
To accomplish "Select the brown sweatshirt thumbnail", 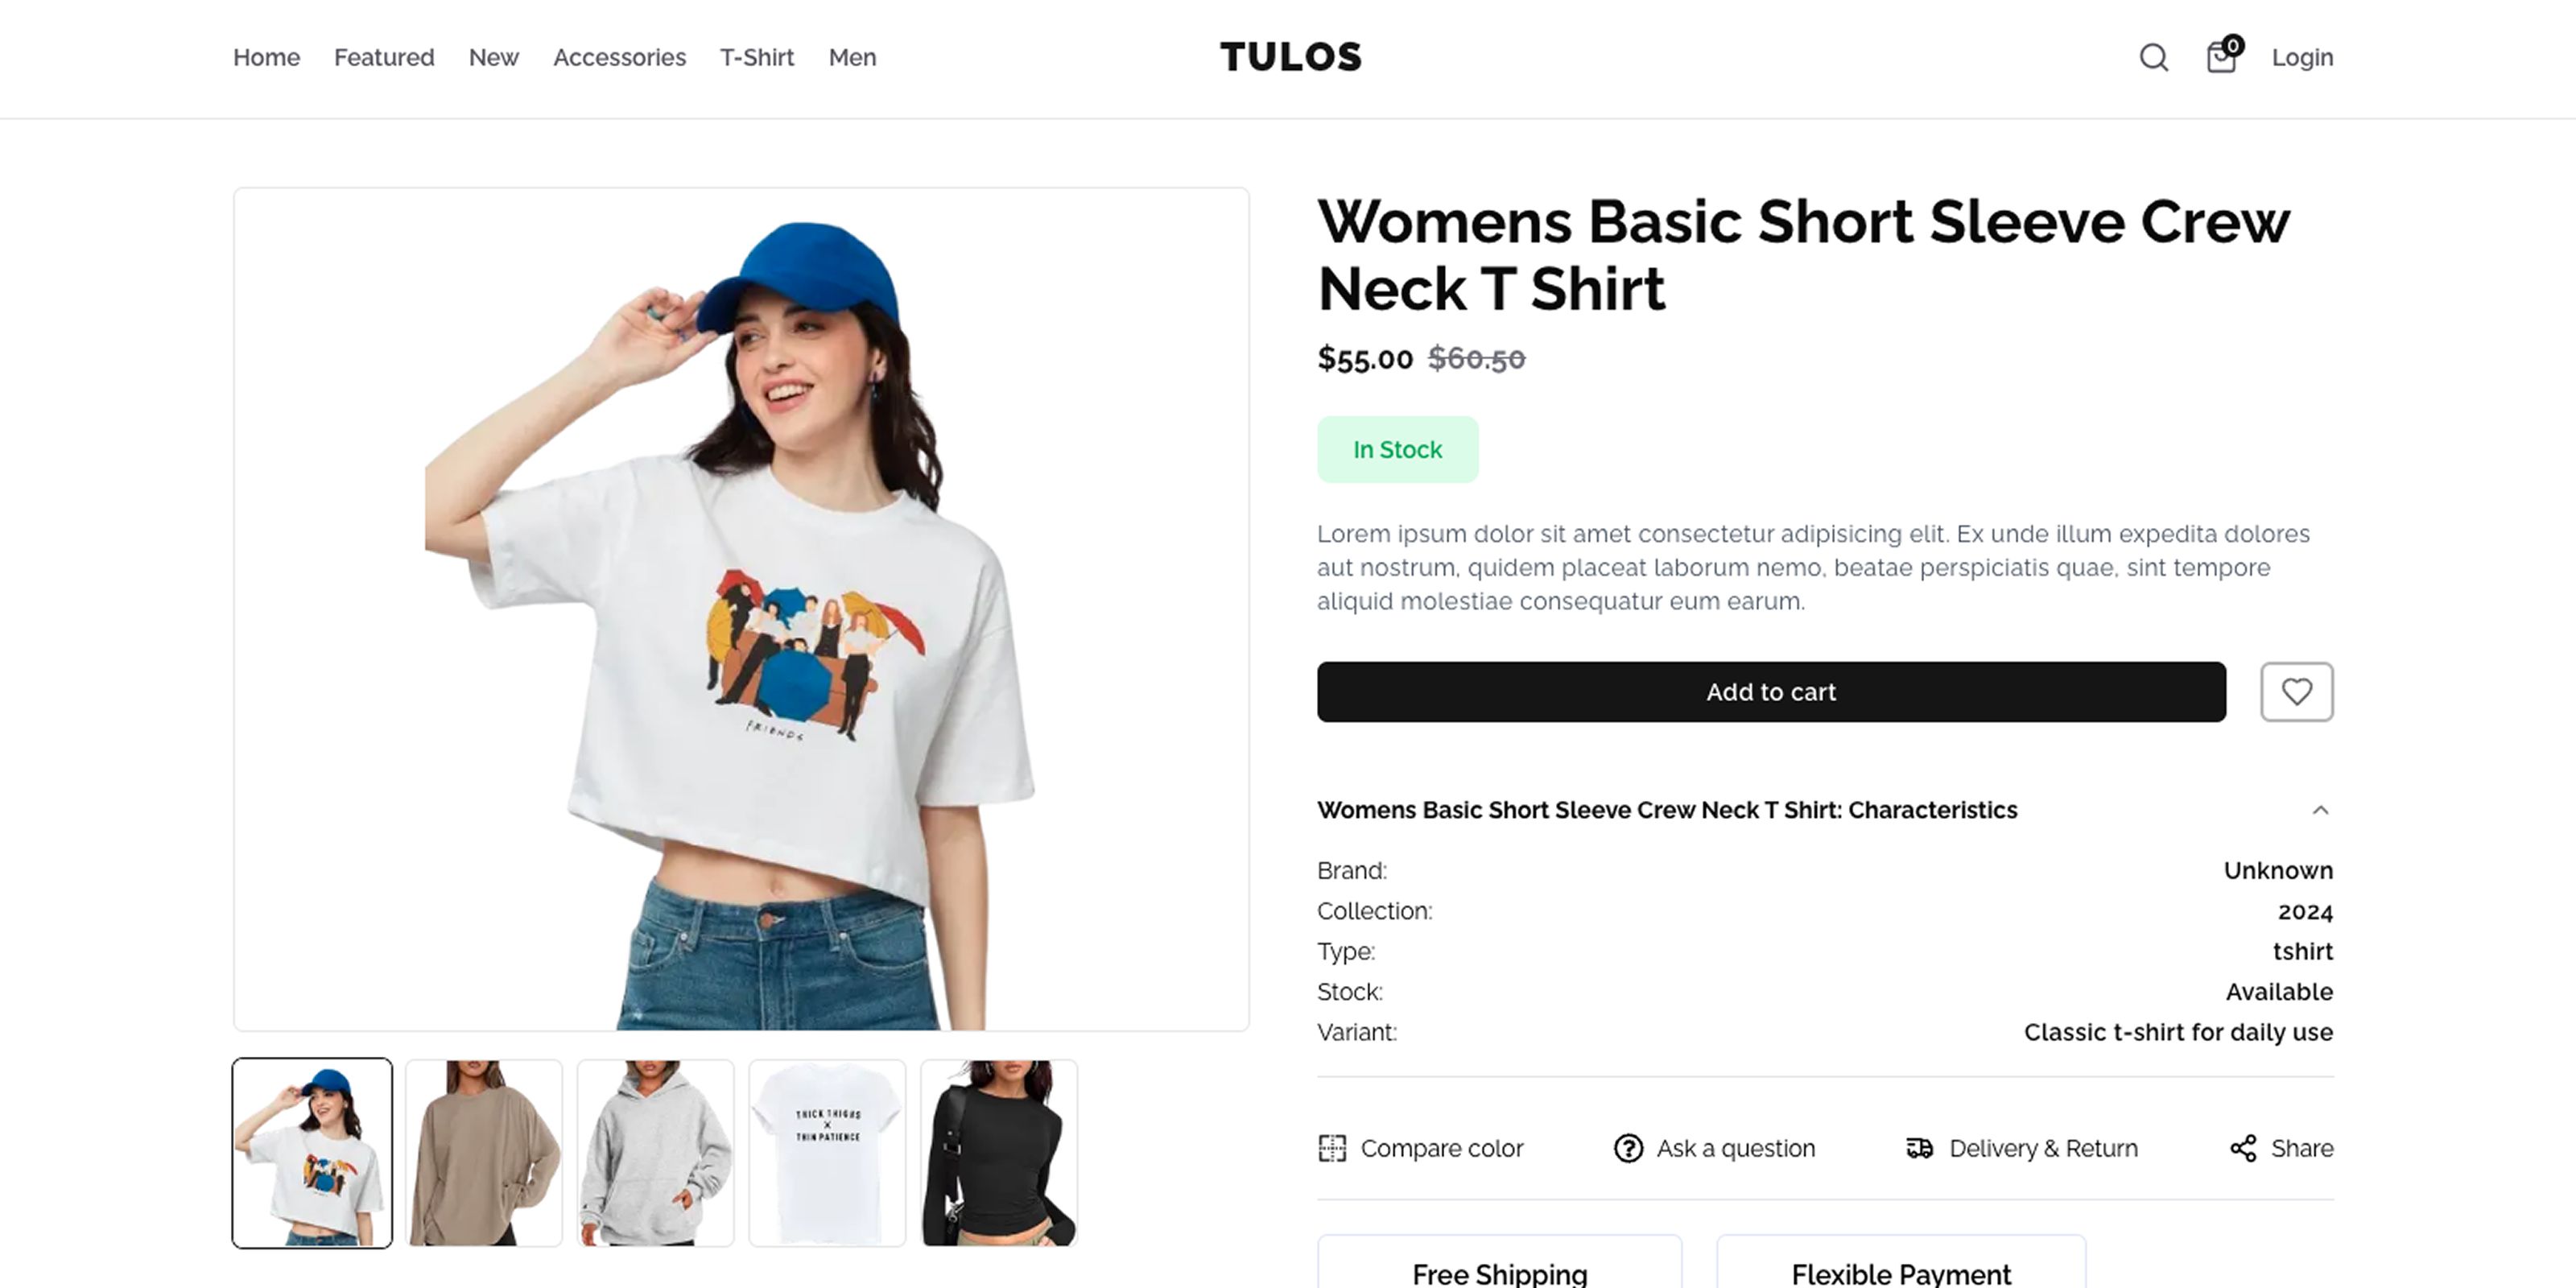I will (x=484, y=1153).
